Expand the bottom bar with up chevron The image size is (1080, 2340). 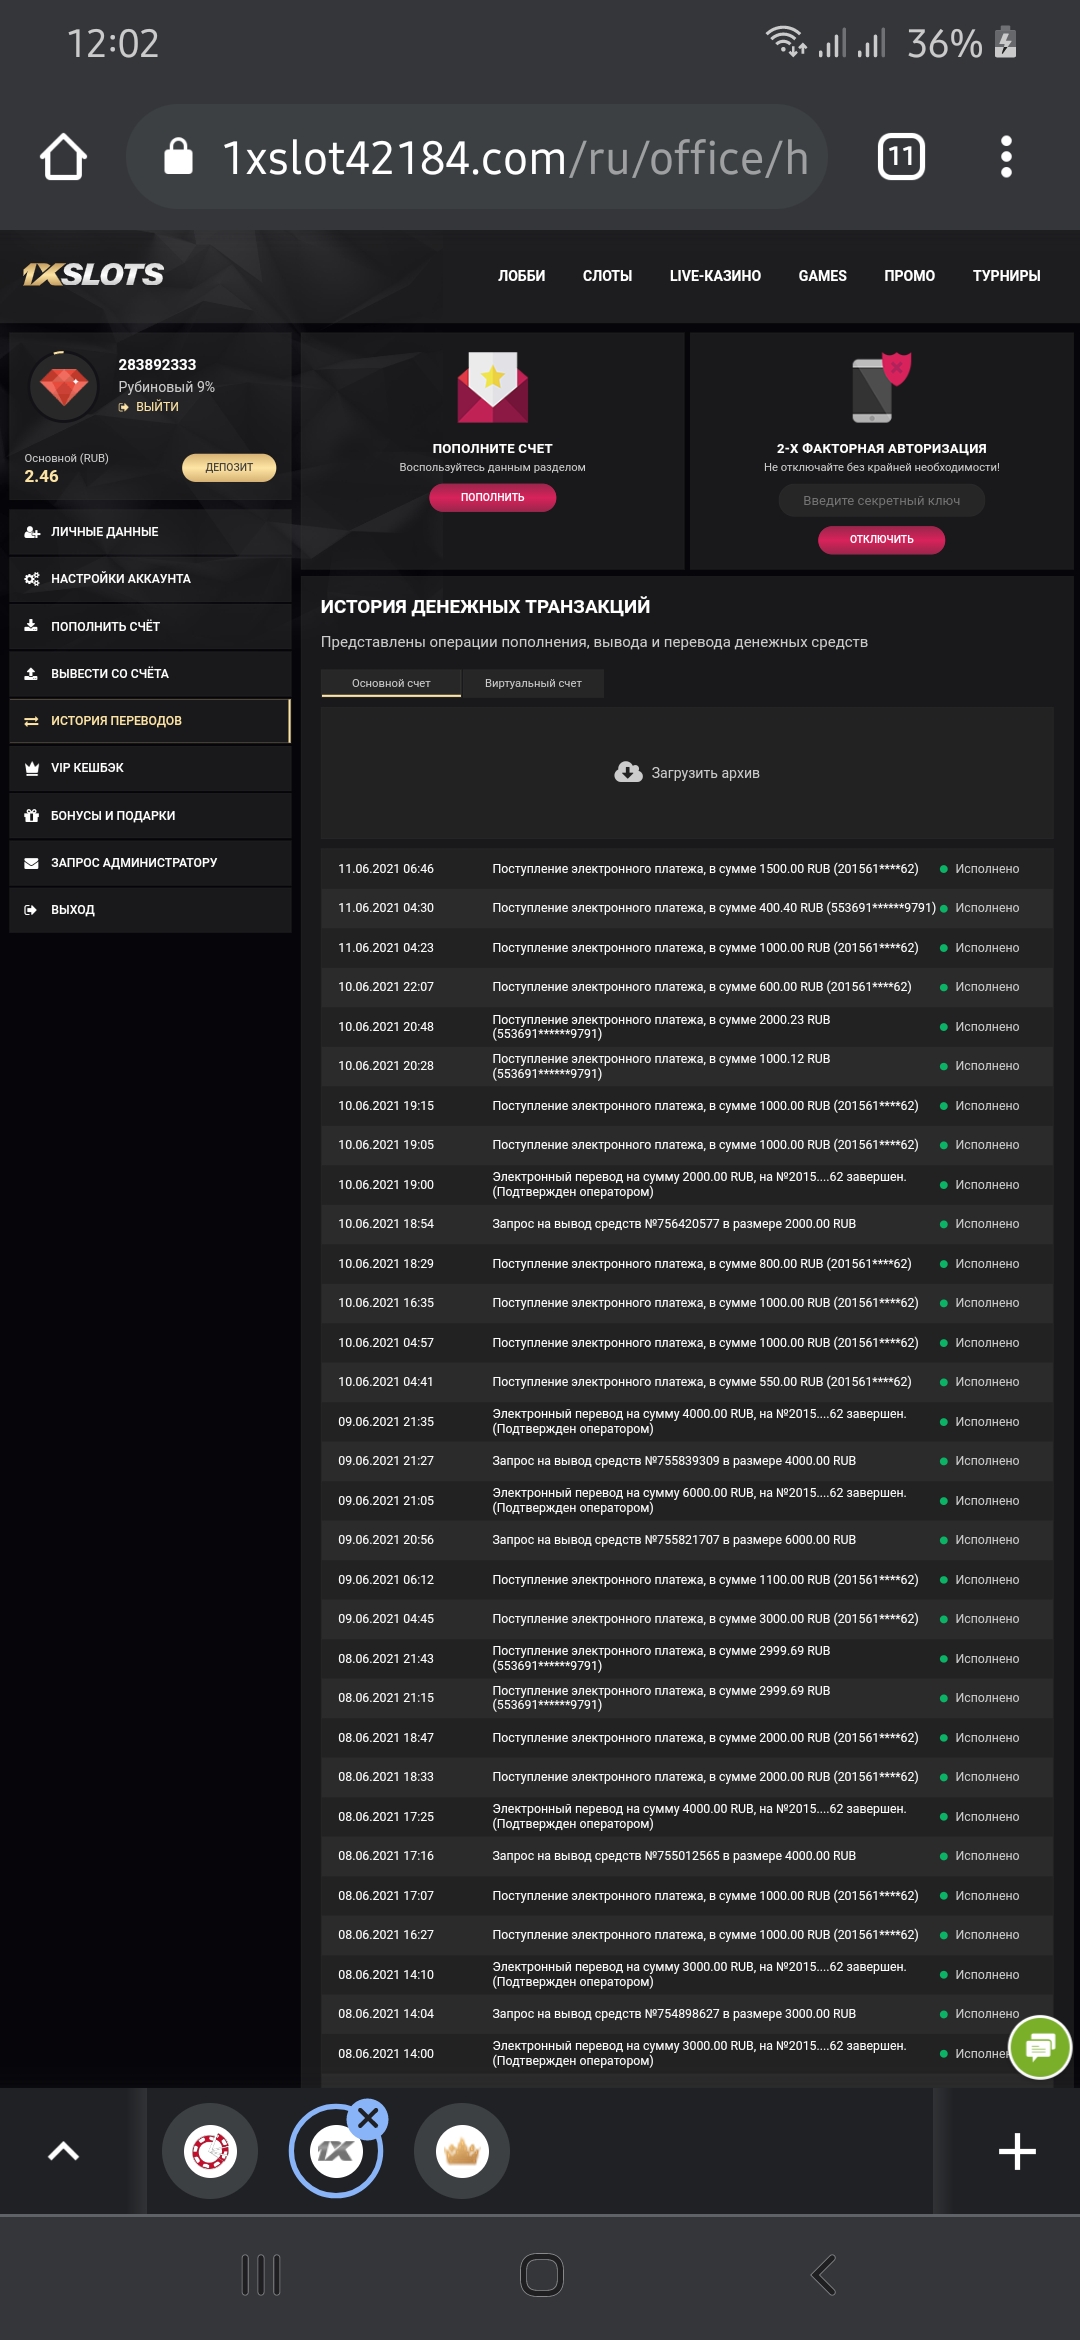[63, 2151]
